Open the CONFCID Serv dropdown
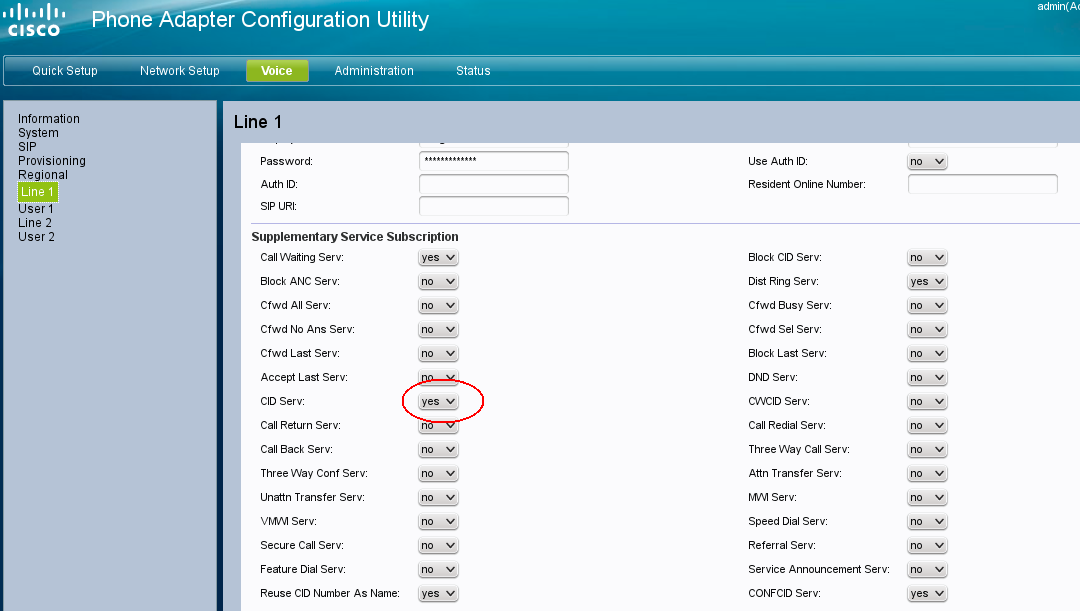 927,594
